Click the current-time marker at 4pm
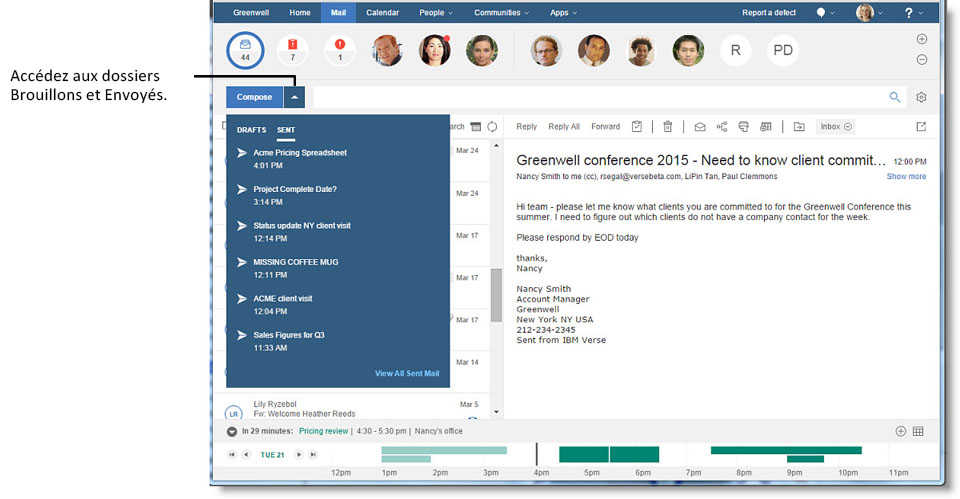The image size is (960, 499). tap(537, 455)
